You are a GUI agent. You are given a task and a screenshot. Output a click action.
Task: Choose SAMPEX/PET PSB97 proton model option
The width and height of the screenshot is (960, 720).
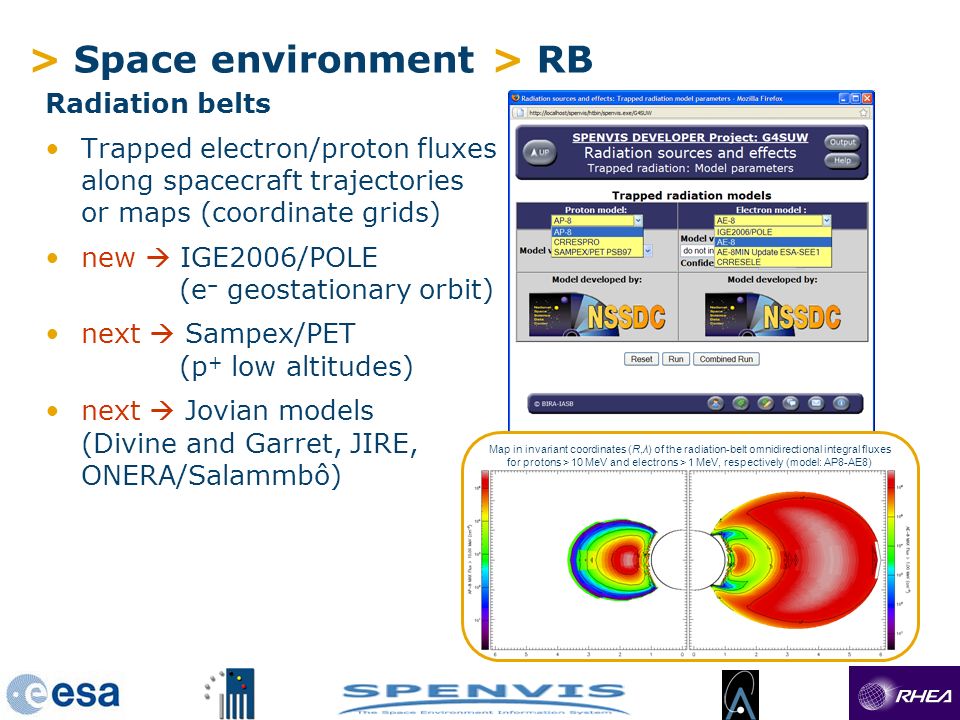598,252
